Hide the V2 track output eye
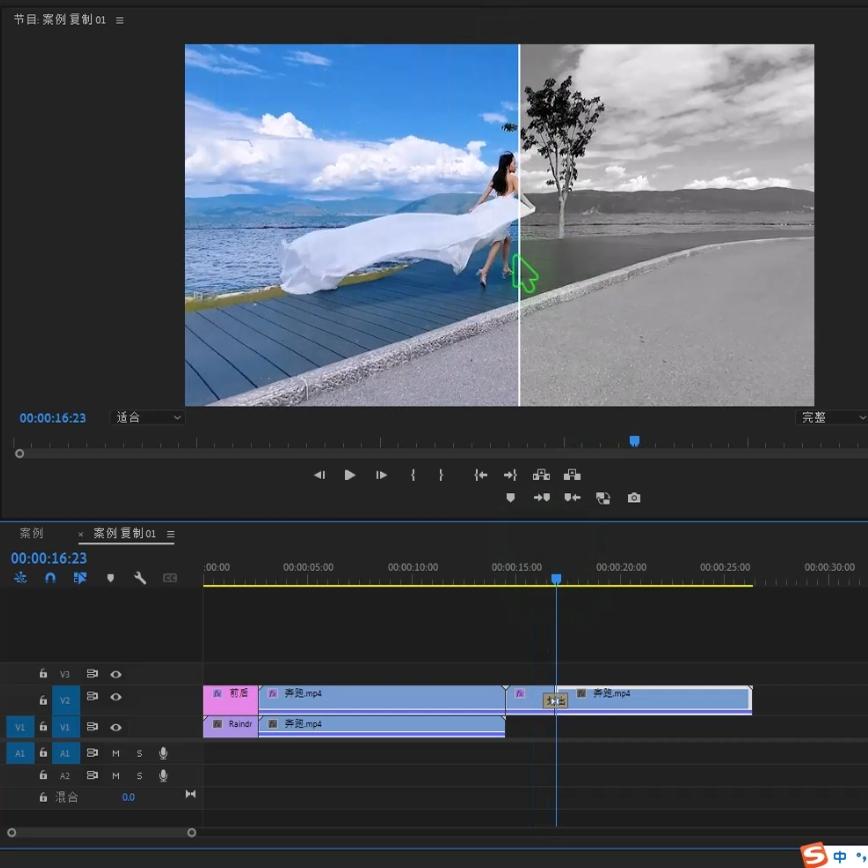This screenshot has width=868, height=868. click(x=116, y=697)
